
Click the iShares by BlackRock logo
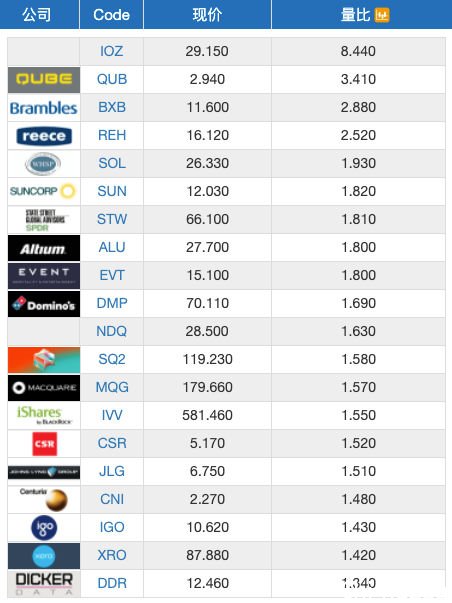(44, 415)
